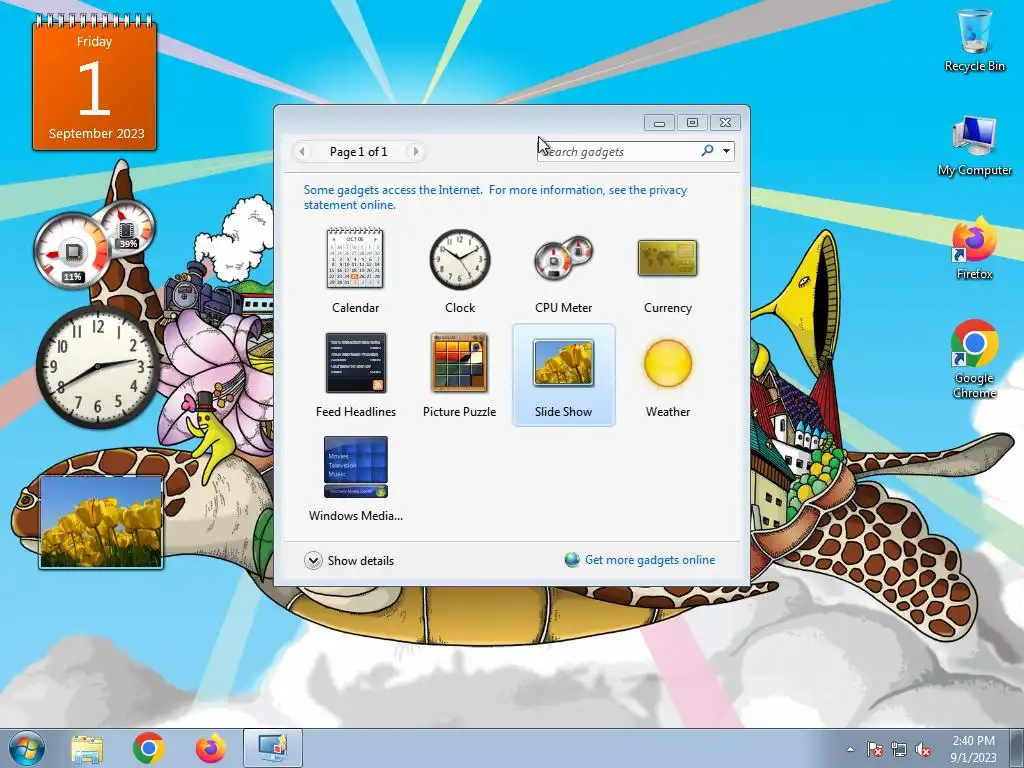The height and width of the screenshot is (768, 1024).
Task: Go to next gadget page
Action: click(415, 152)
